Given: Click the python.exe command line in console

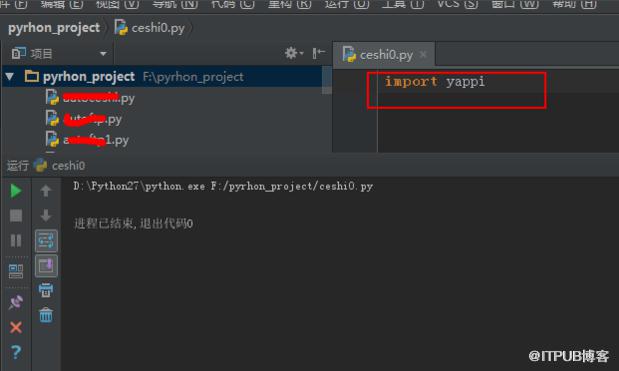Looking at the screenshot, I should tap(223, 186).
